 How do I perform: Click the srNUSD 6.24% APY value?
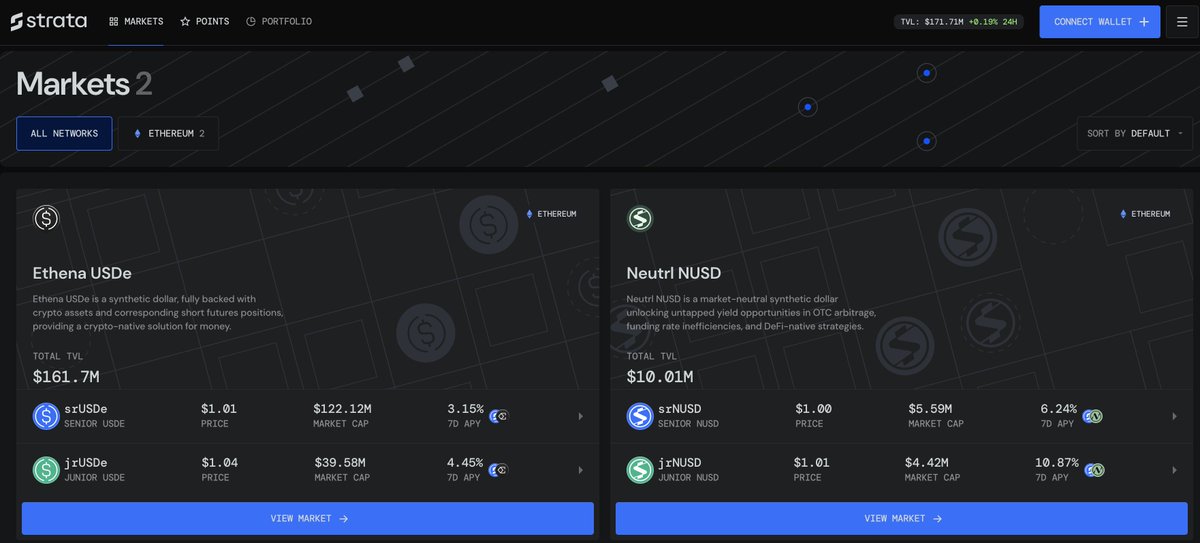[x=1059, y=409]
